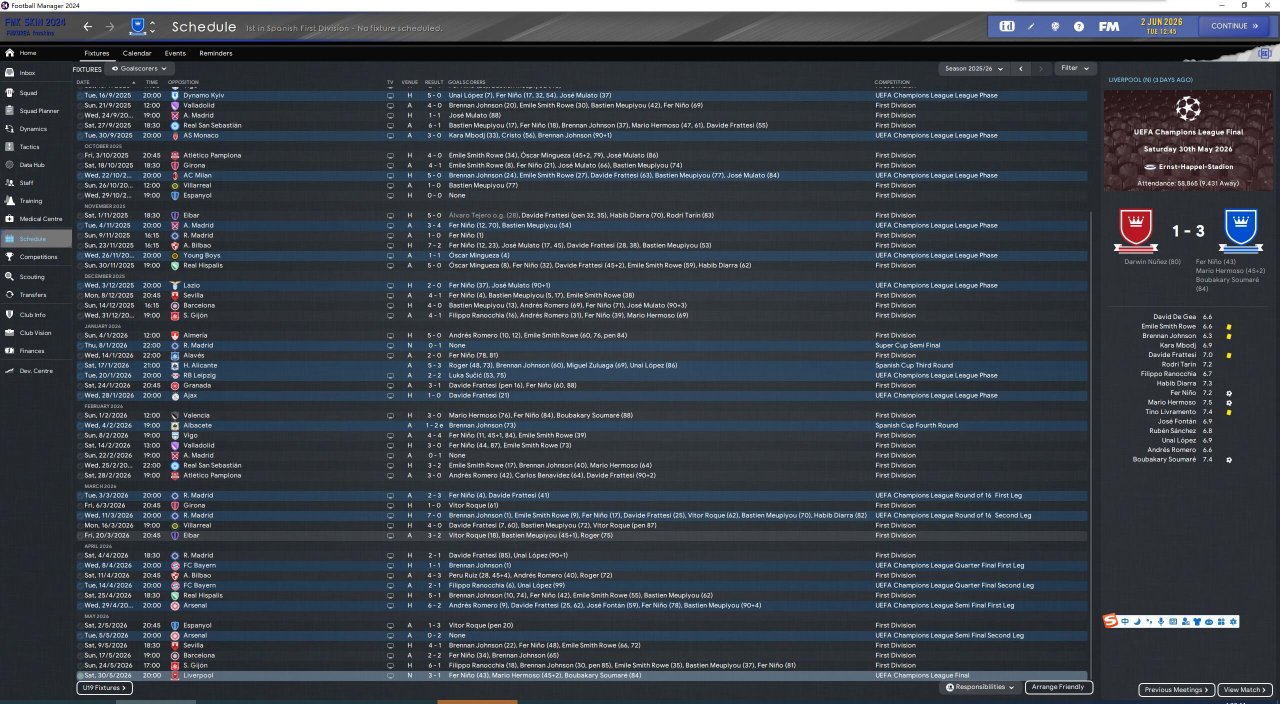Select the H. Alicante 17/1/2026 cup row
Image resolution: width=1280 pixels, height=704 pixels.
coord(581,365)
